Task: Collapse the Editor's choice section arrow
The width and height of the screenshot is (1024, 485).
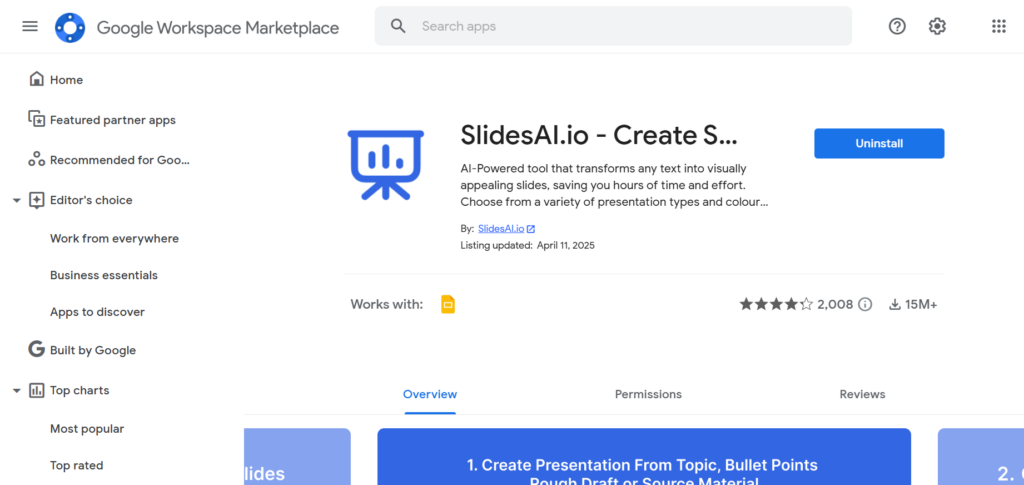Action: point(16,200)
